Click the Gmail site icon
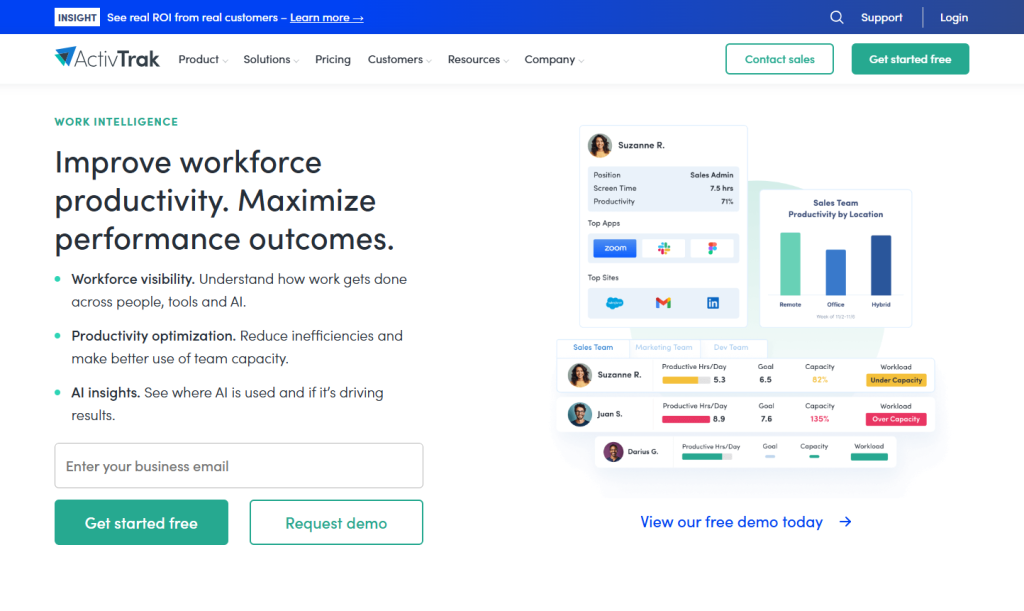1024x611 pixels. (664, 303)
